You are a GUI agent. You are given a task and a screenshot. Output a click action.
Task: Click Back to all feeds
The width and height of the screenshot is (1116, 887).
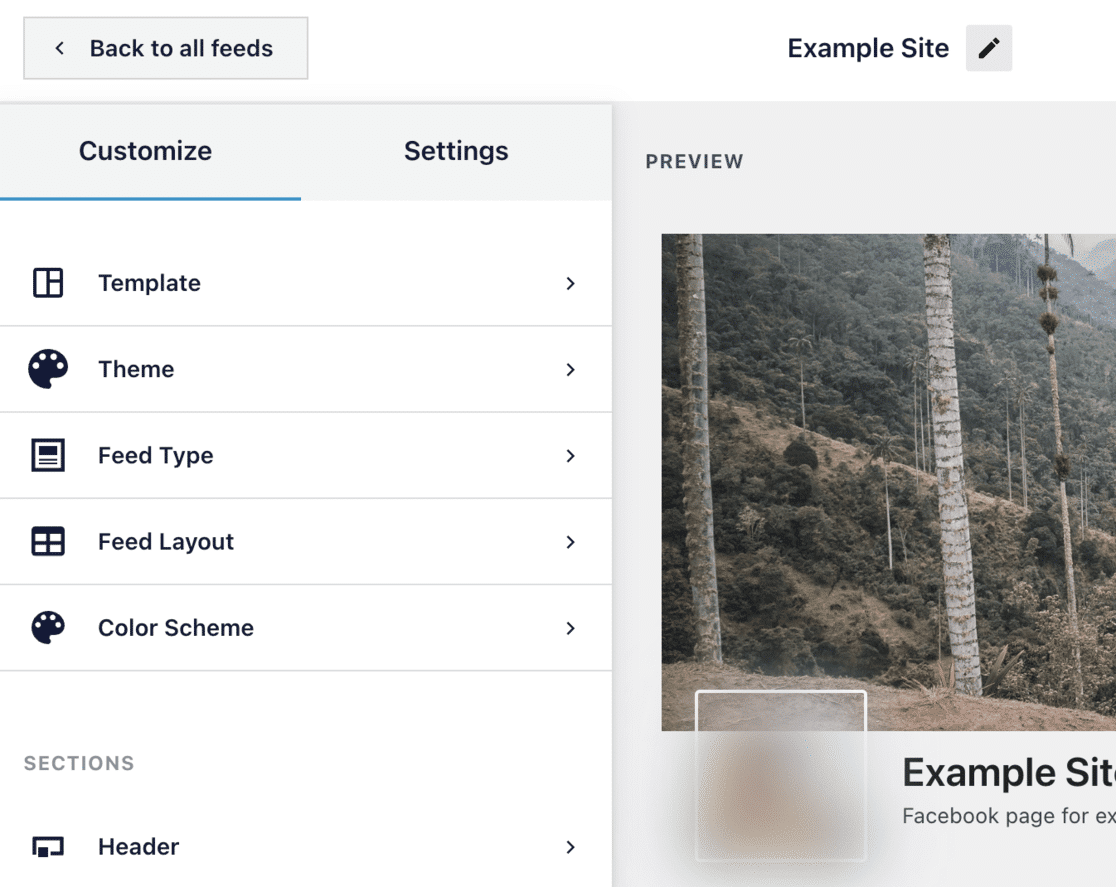pos(165,47)
